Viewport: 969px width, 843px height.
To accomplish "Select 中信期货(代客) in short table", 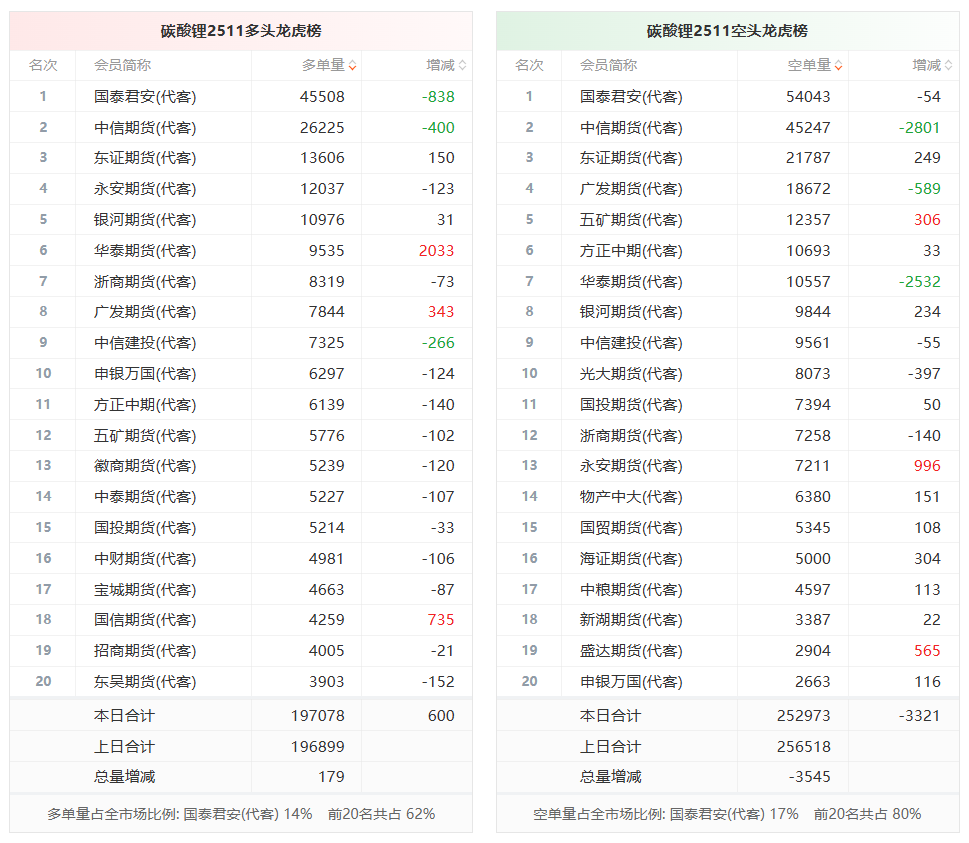I will coord(631,127).
